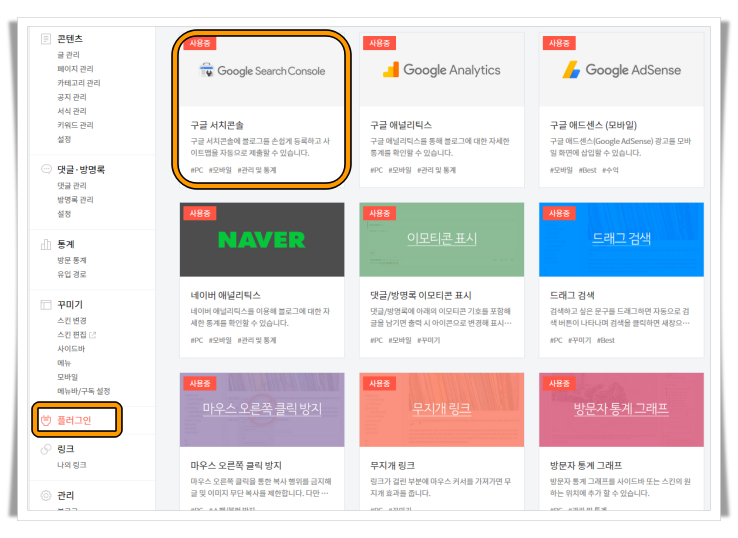Click the 댓글·방명록 speech bubble icon
738x538 pixels.
pyautogui.click(x=46, y=169)
